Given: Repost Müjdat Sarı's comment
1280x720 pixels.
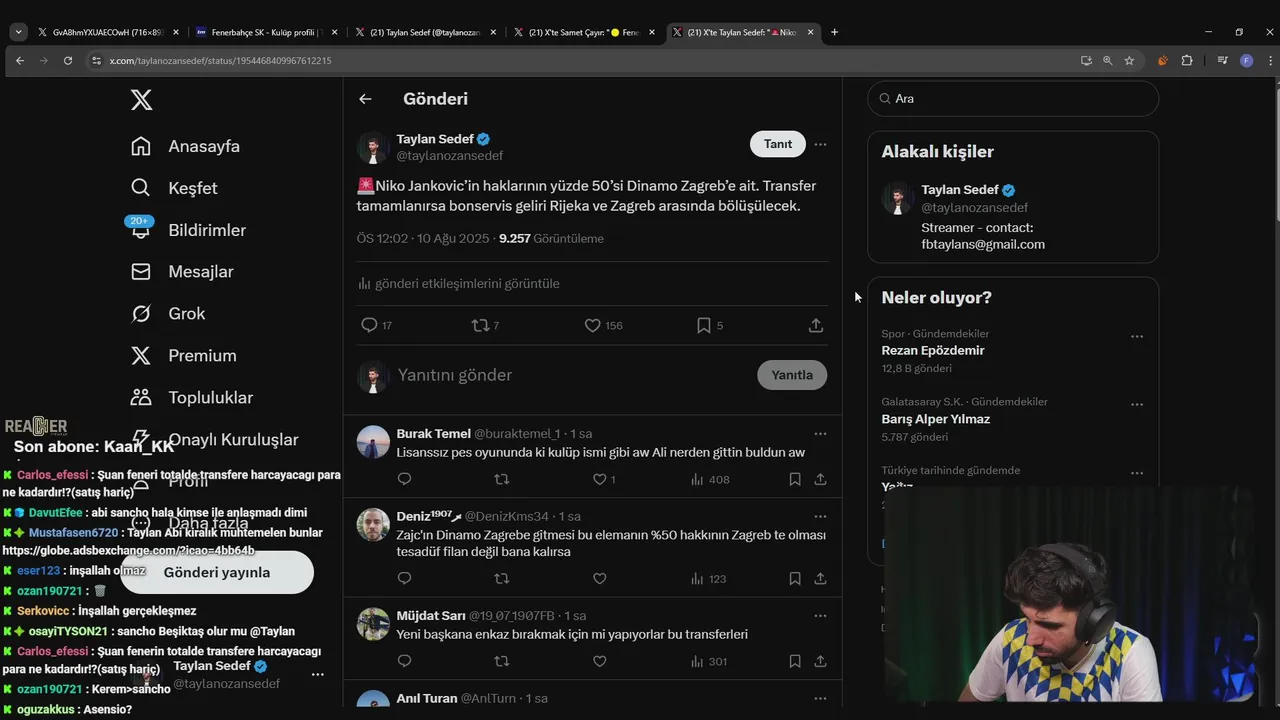Looking at the screenshot, I should tap(502, 661).
